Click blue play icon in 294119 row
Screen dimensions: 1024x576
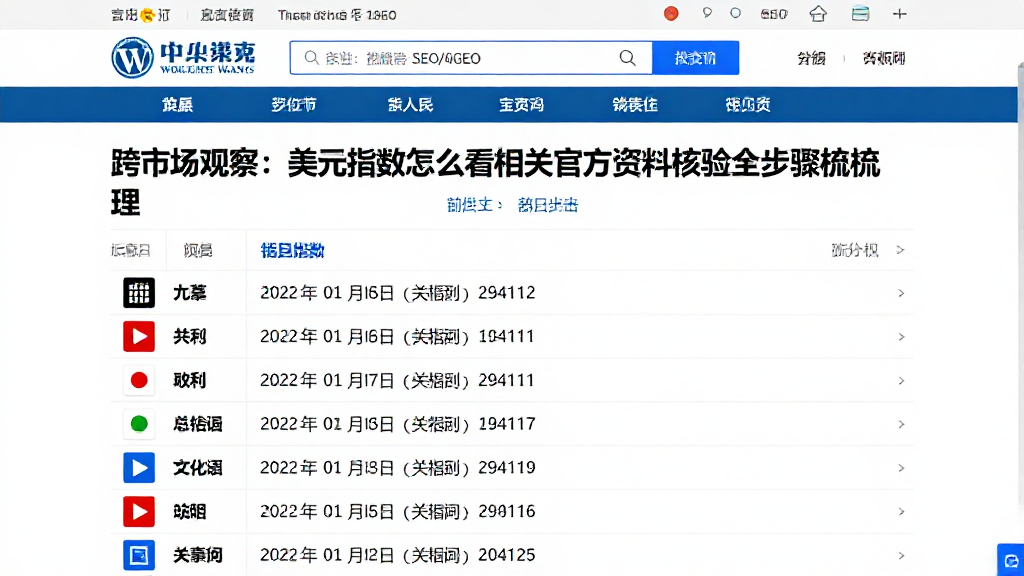[x=139, y=468]
